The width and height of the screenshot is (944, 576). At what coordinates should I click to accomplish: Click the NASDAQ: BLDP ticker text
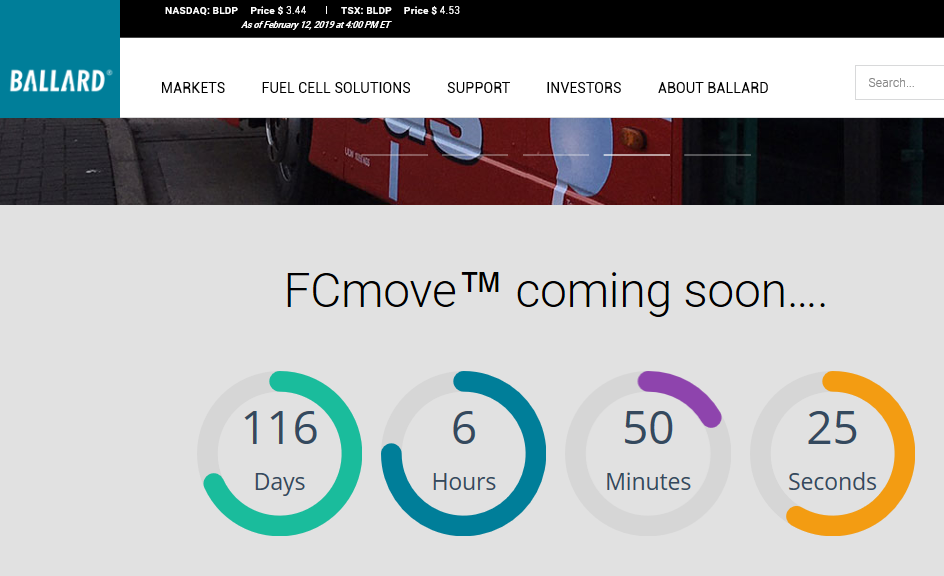click(201, 10)
